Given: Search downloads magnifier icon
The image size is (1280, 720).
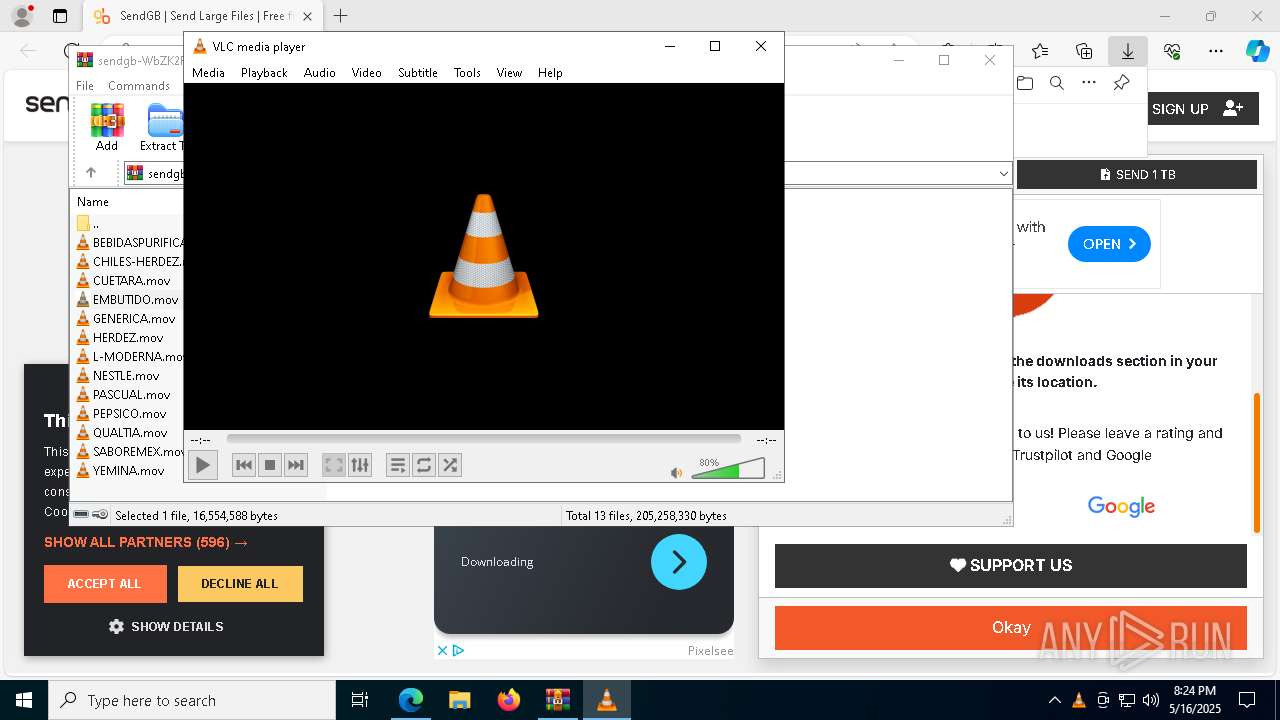Looking at the screenshot, I should click(1057, 83).
